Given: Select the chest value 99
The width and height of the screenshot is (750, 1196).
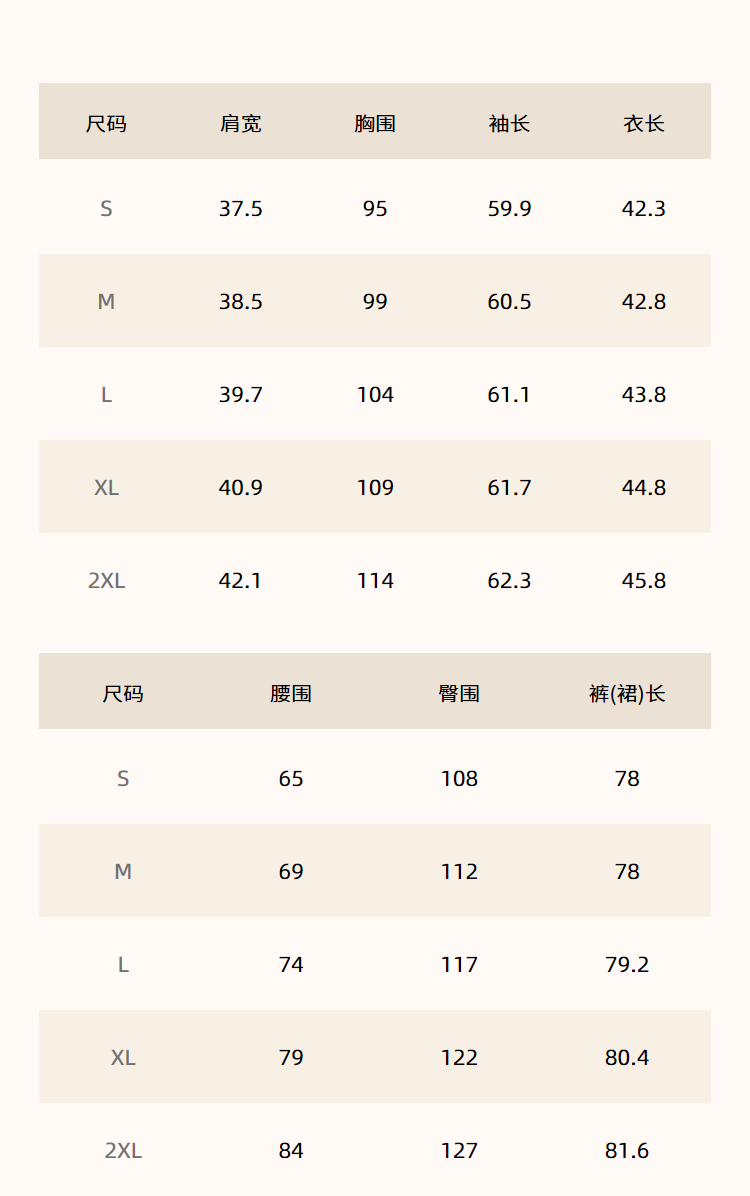Looking at the screenshot, I should click(375, 302).
